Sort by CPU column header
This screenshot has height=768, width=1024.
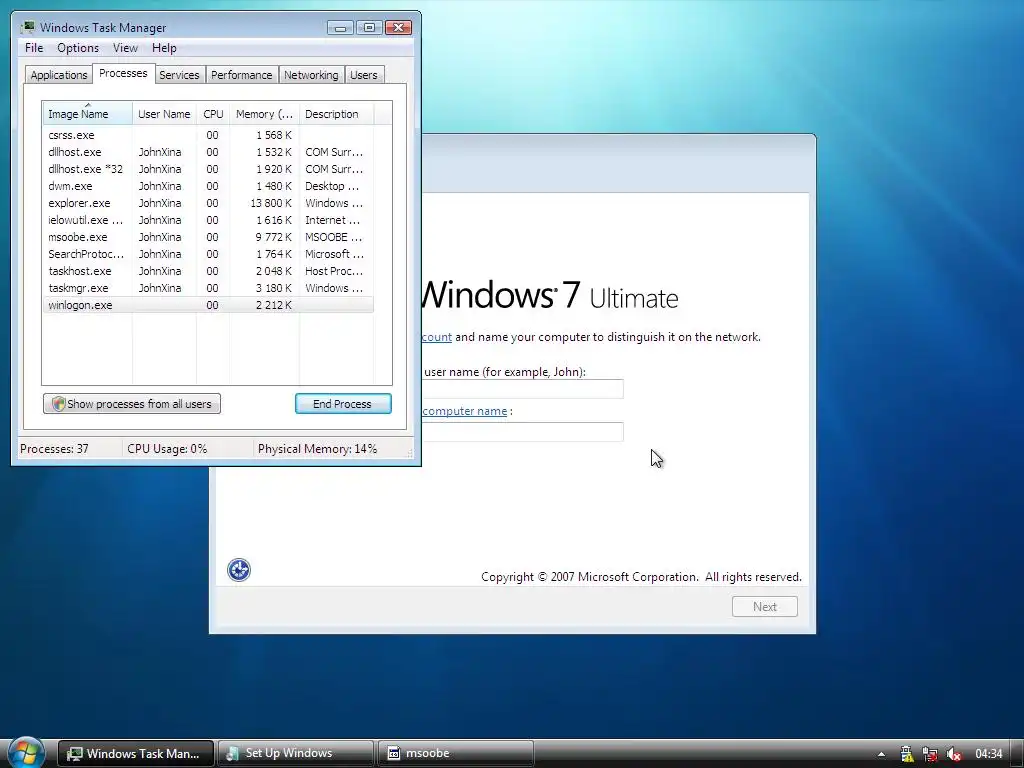(x=213, y=114)
